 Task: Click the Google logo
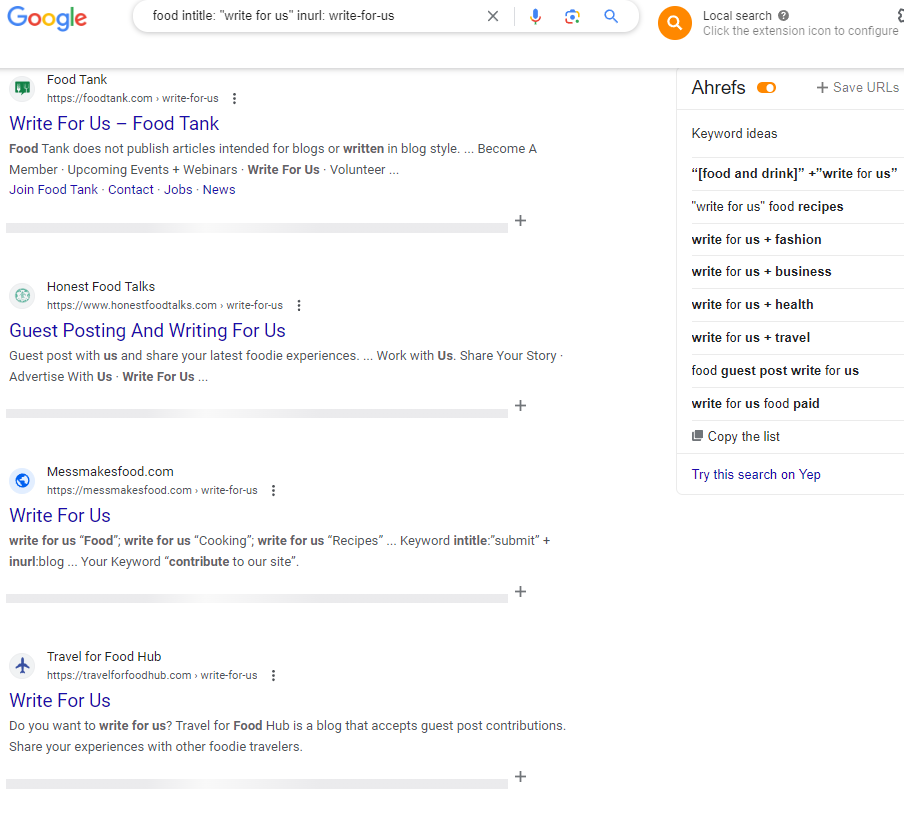pyautogui.click(x=46, y=18)
